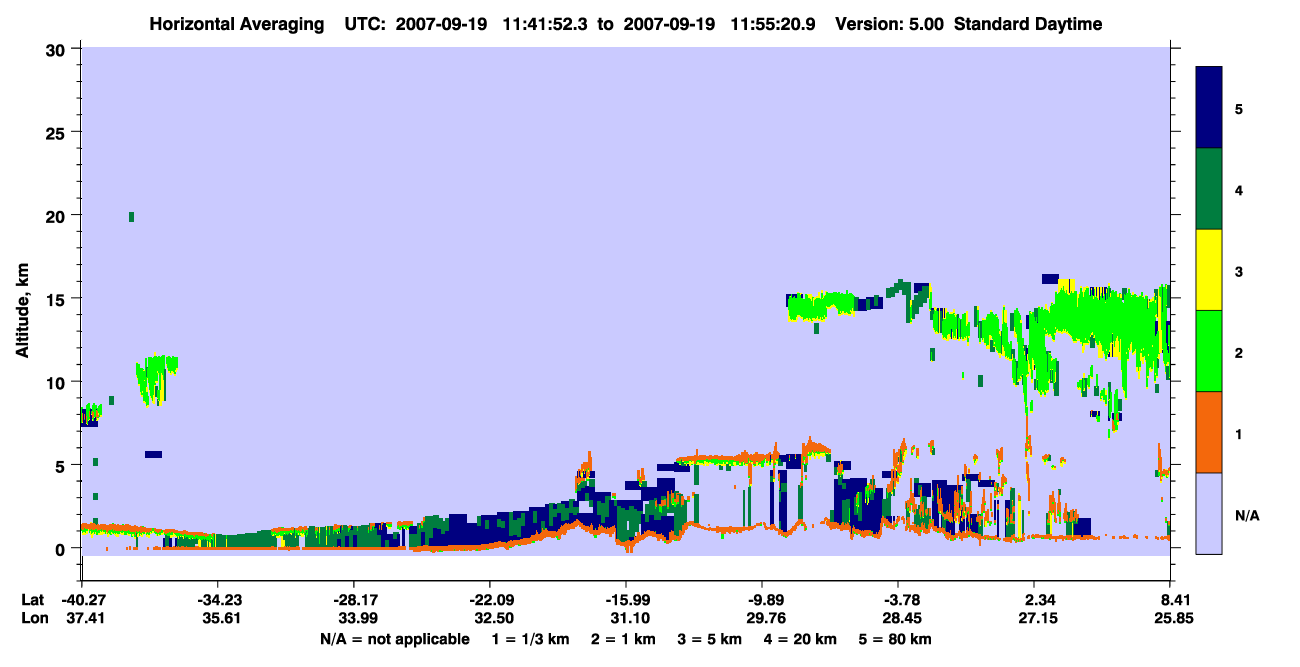Click the latitude value -9.89
Viewport: 1300px width, 667px height.
coord(762,600)
